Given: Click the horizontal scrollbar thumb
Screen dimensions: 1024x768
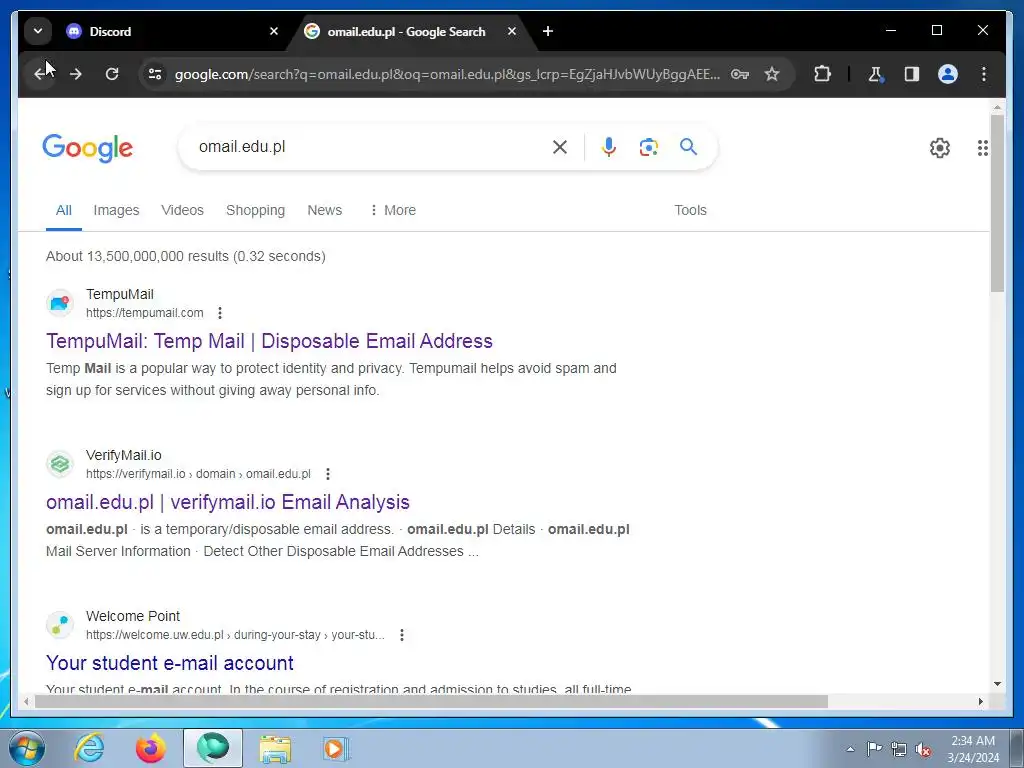Looking at the screenshot, I should coord(431,701).
